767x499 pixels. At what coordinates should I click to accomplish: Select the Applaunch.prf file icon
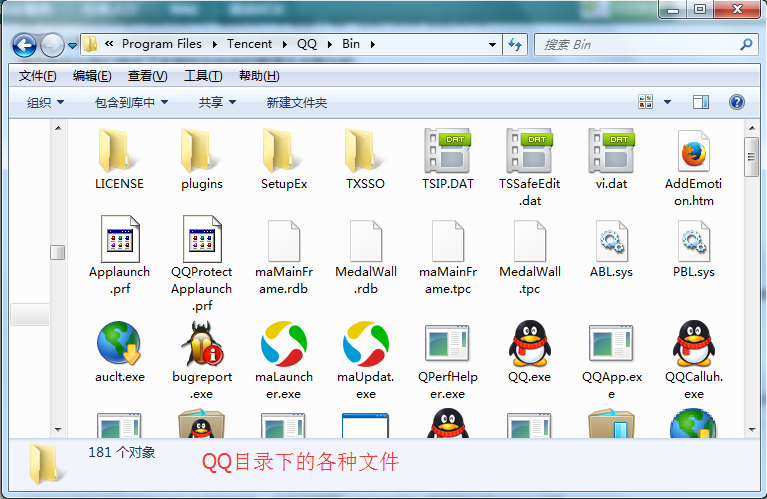[120, 239]
